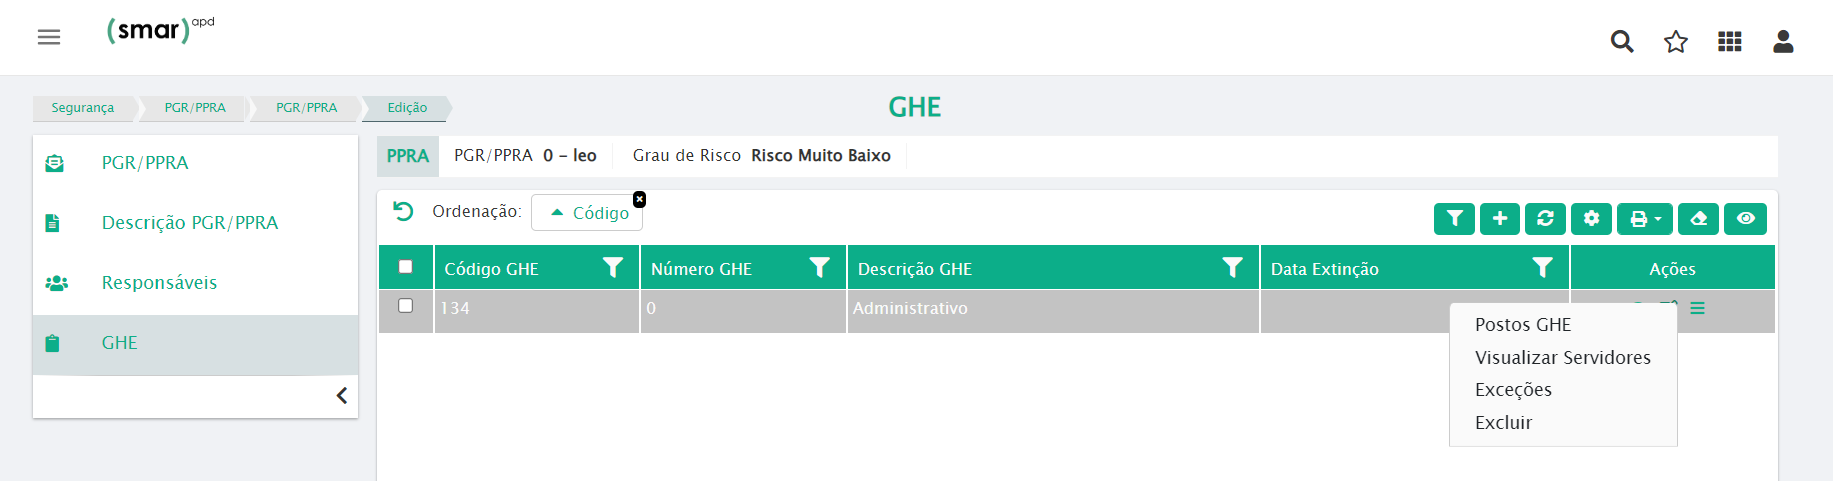Viewport: 1833px width, 481px height.
Task: Remove the Código ordering chip
Action: coord(639,199)
